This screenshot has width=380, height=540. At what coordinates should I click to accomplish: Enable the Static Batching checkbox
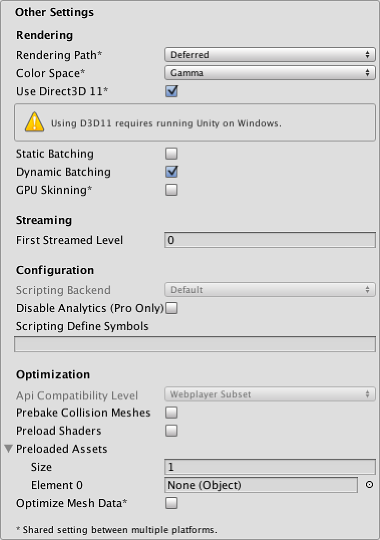(171, 154)
